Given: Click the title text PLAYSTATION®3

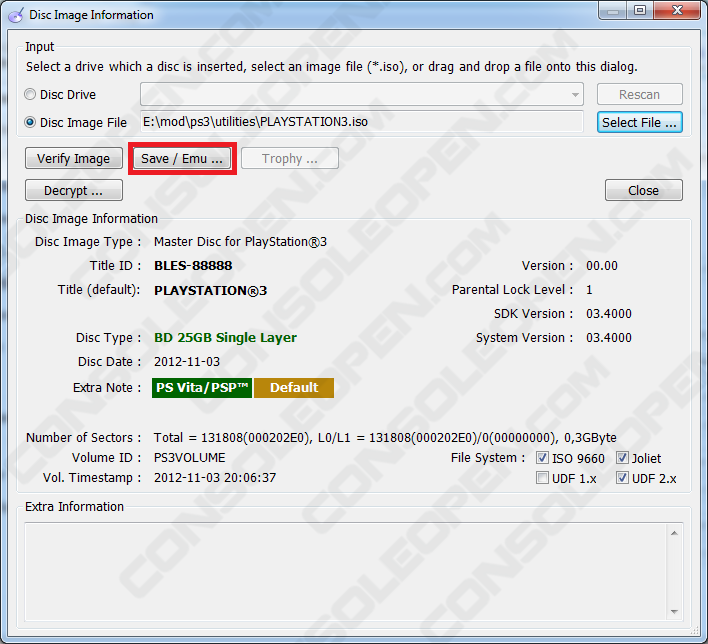Looking at the screenshot, I should pos(210,290).
